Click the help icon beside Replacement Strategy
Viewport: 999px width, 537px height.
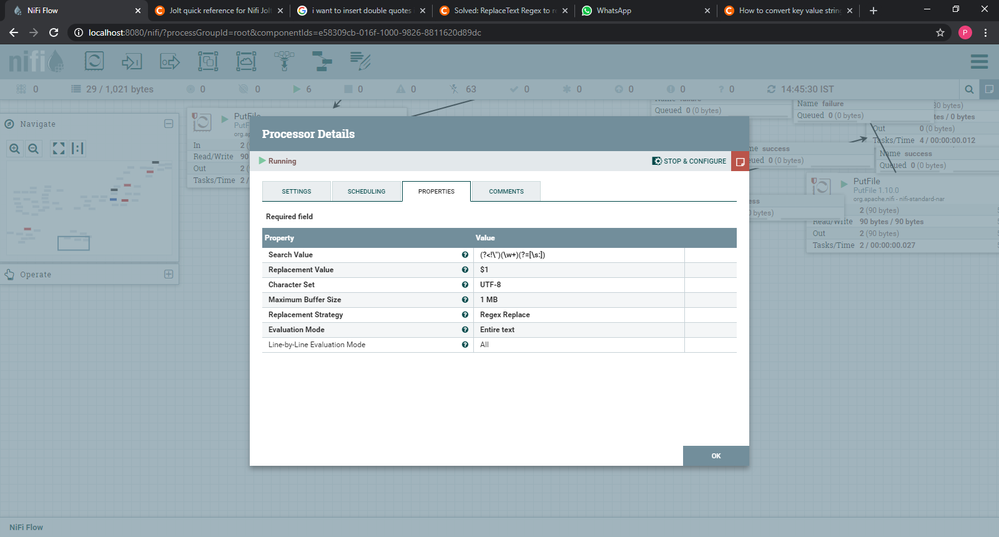465,315
